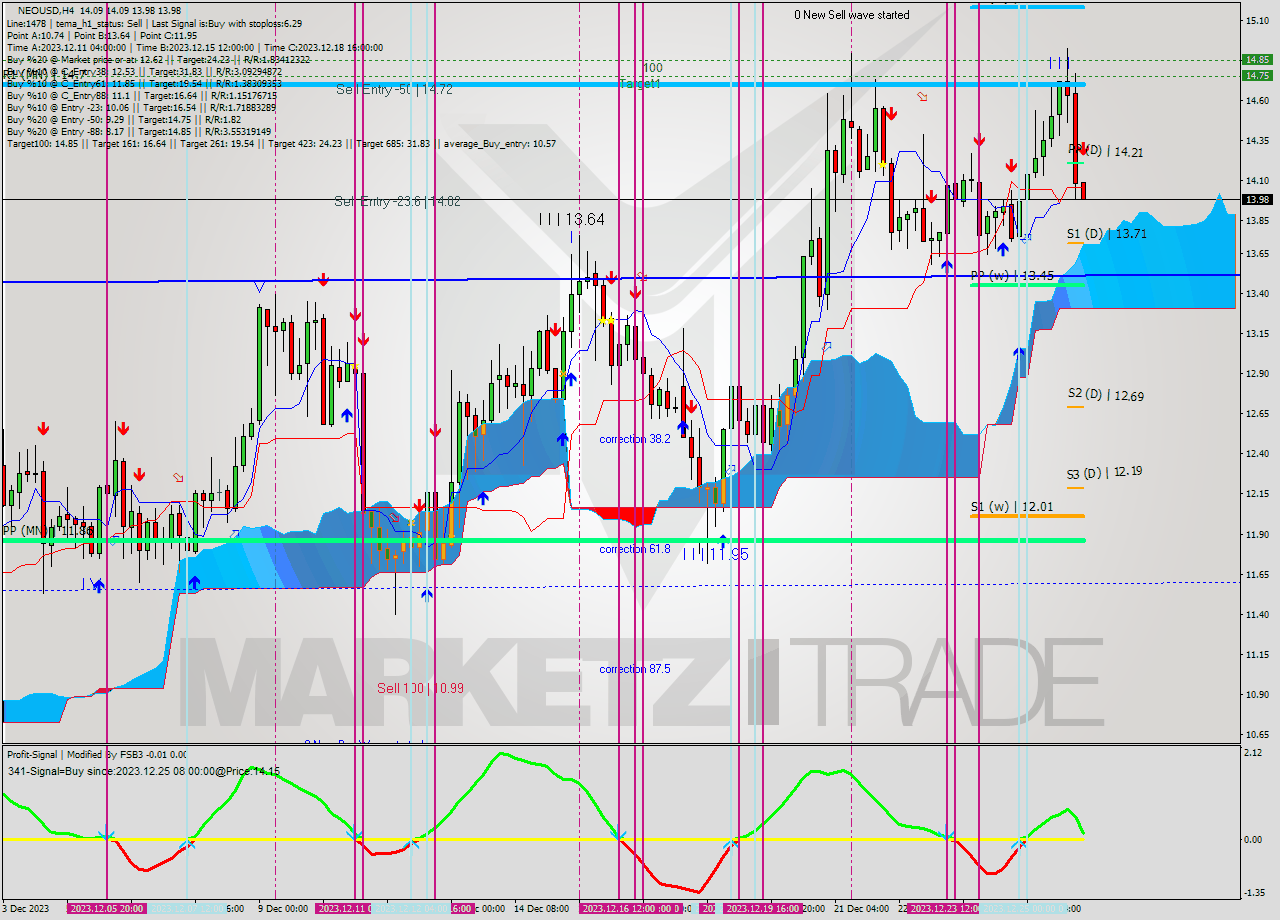Viewport: 1280px width, 920px height.
Task: Click the PP (w) | 13.45 pivot label
Action: (1012, 275)
